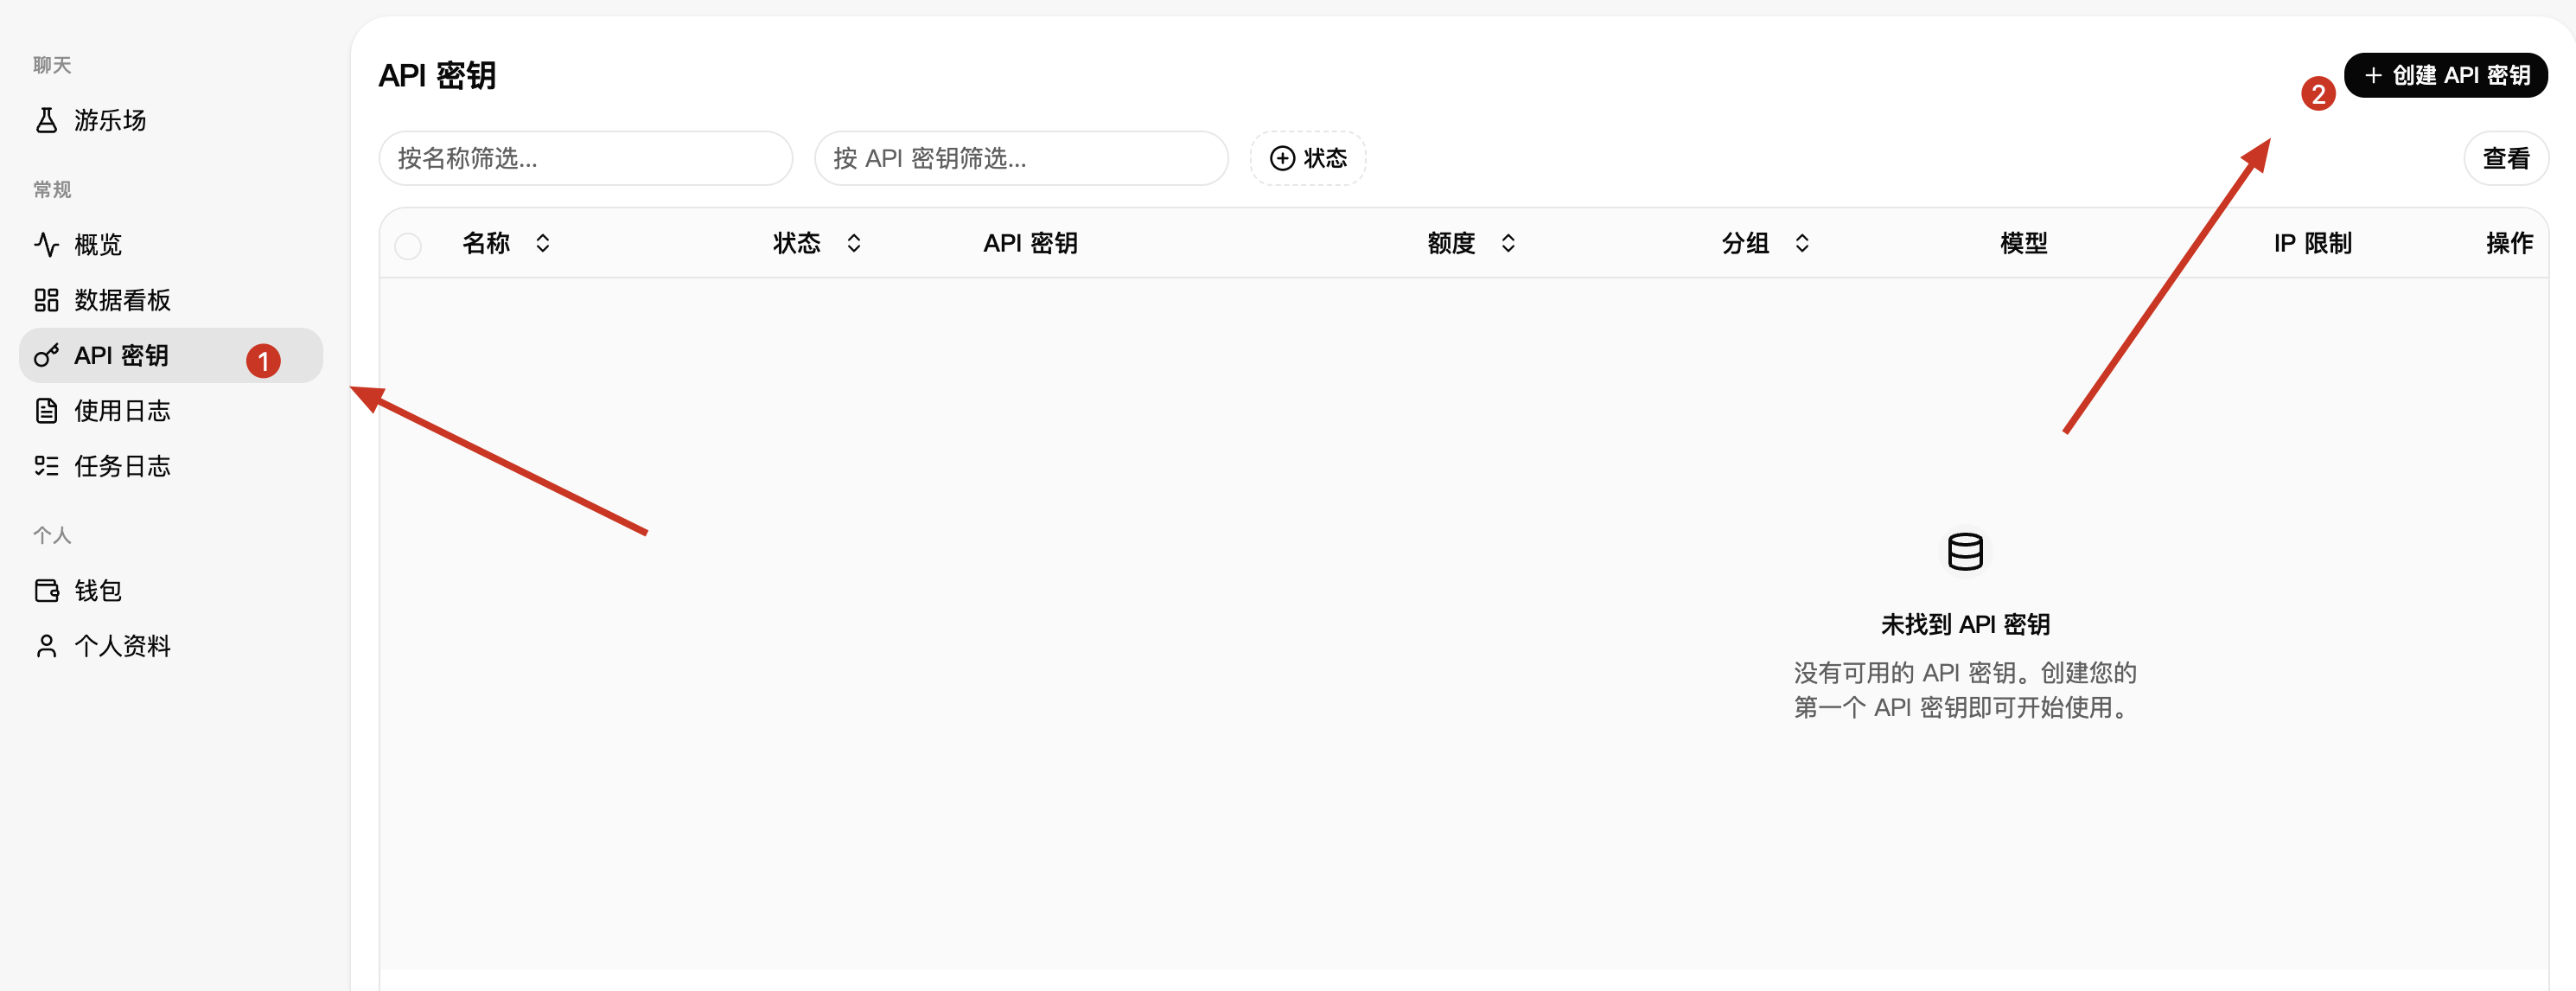Sort by 额度 column arrows
This screenshot has width=2576, height=991.
[x=1508, y=243]
